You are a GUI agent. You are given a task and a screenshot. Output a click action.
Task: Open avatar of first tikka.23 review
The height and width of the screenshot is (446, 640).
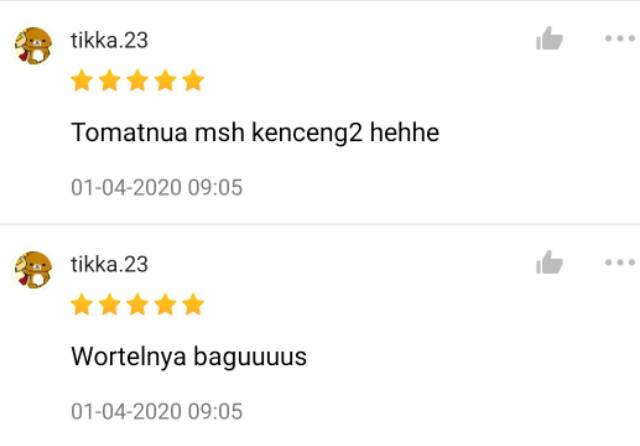click(x=33, y=46)
